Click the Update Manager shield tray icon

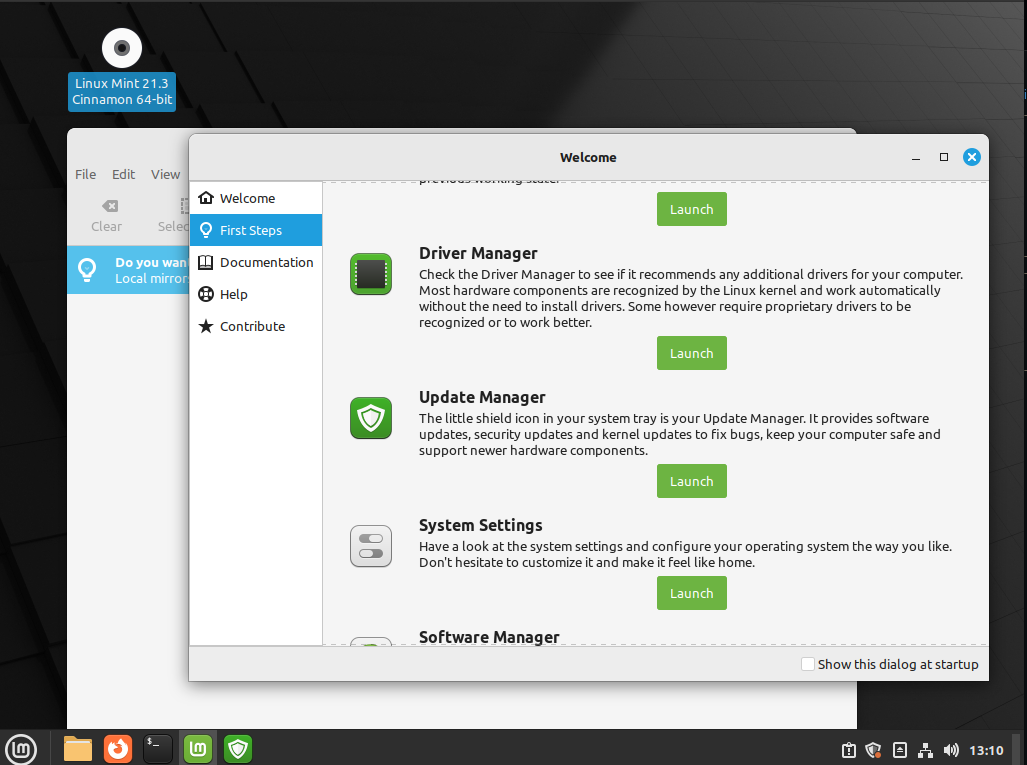click(x=873, y=750)
